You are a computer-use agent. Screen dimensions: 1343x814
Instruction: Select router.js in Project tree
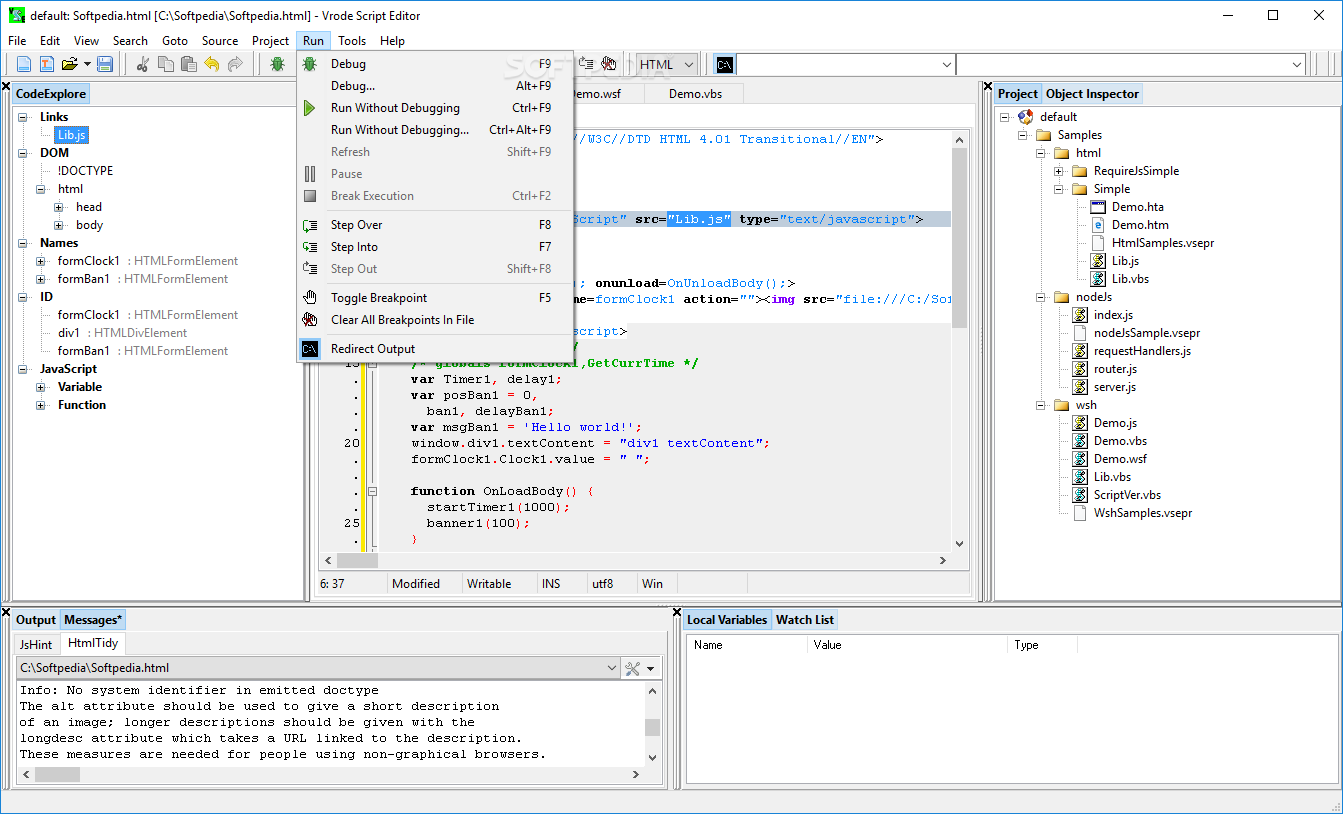[x=1115, y=369]
